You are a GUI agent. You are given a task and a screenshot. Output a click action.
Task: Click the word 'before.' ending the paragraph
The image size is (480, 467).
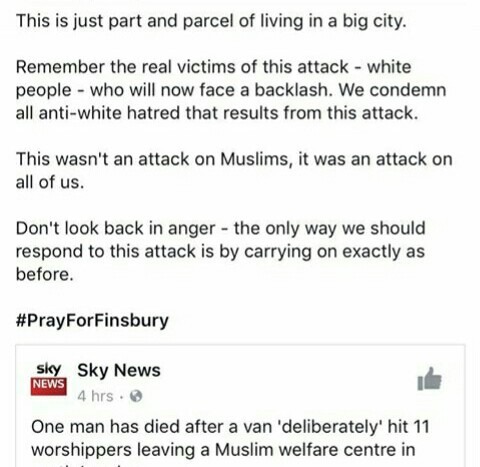pyautogui.click(x=44, y=274)
